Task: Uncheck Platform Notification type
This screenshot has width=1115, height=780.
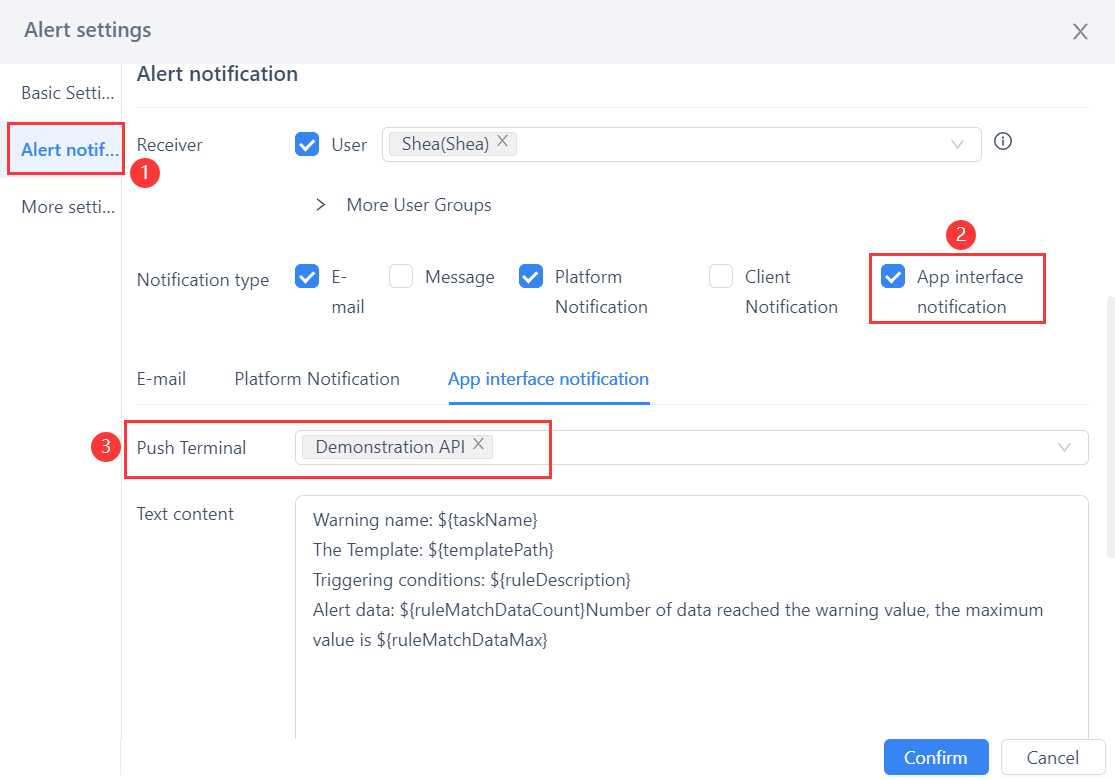Action: (531, 276)
